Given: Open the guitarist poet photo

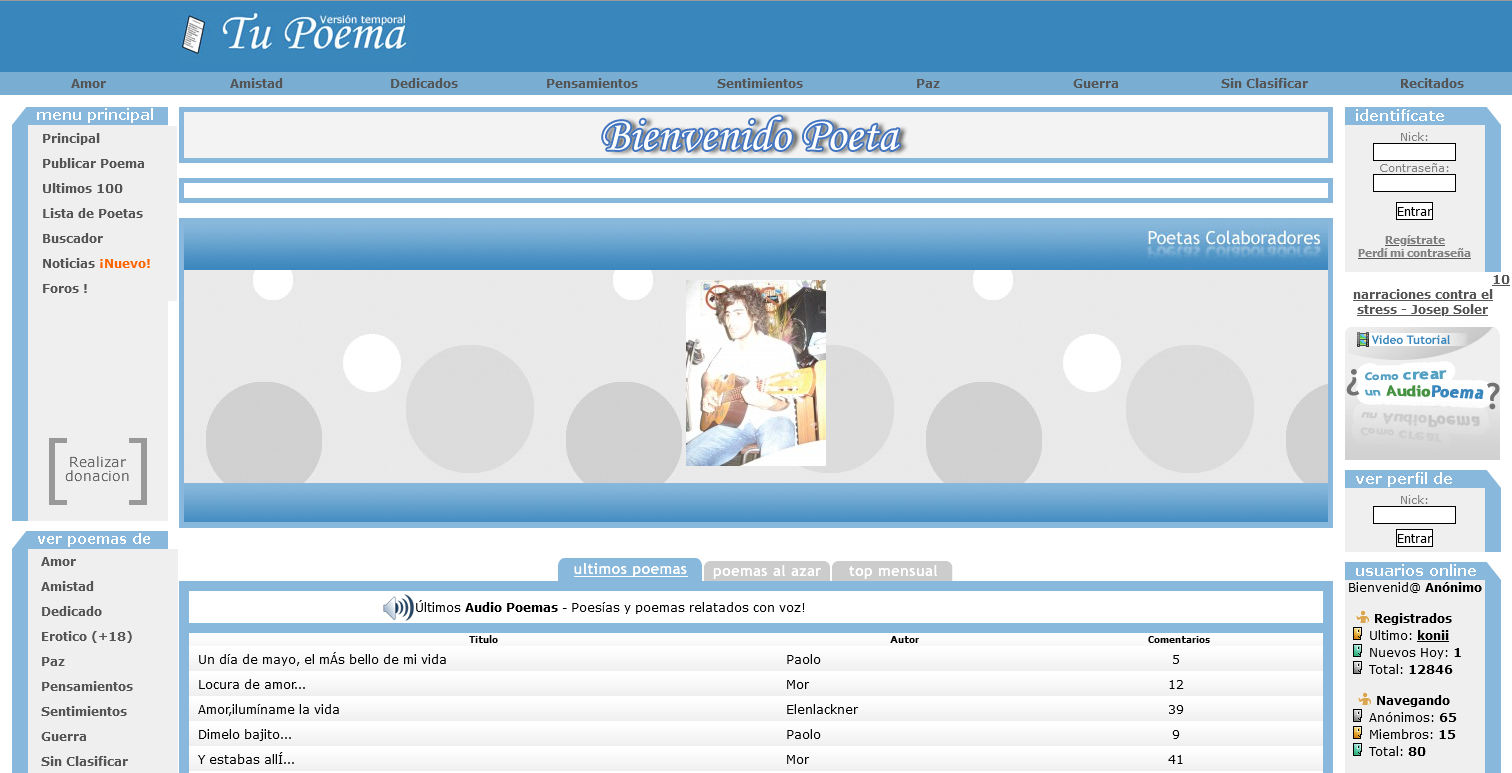Looking at the screenshot, I should (755, 373).
